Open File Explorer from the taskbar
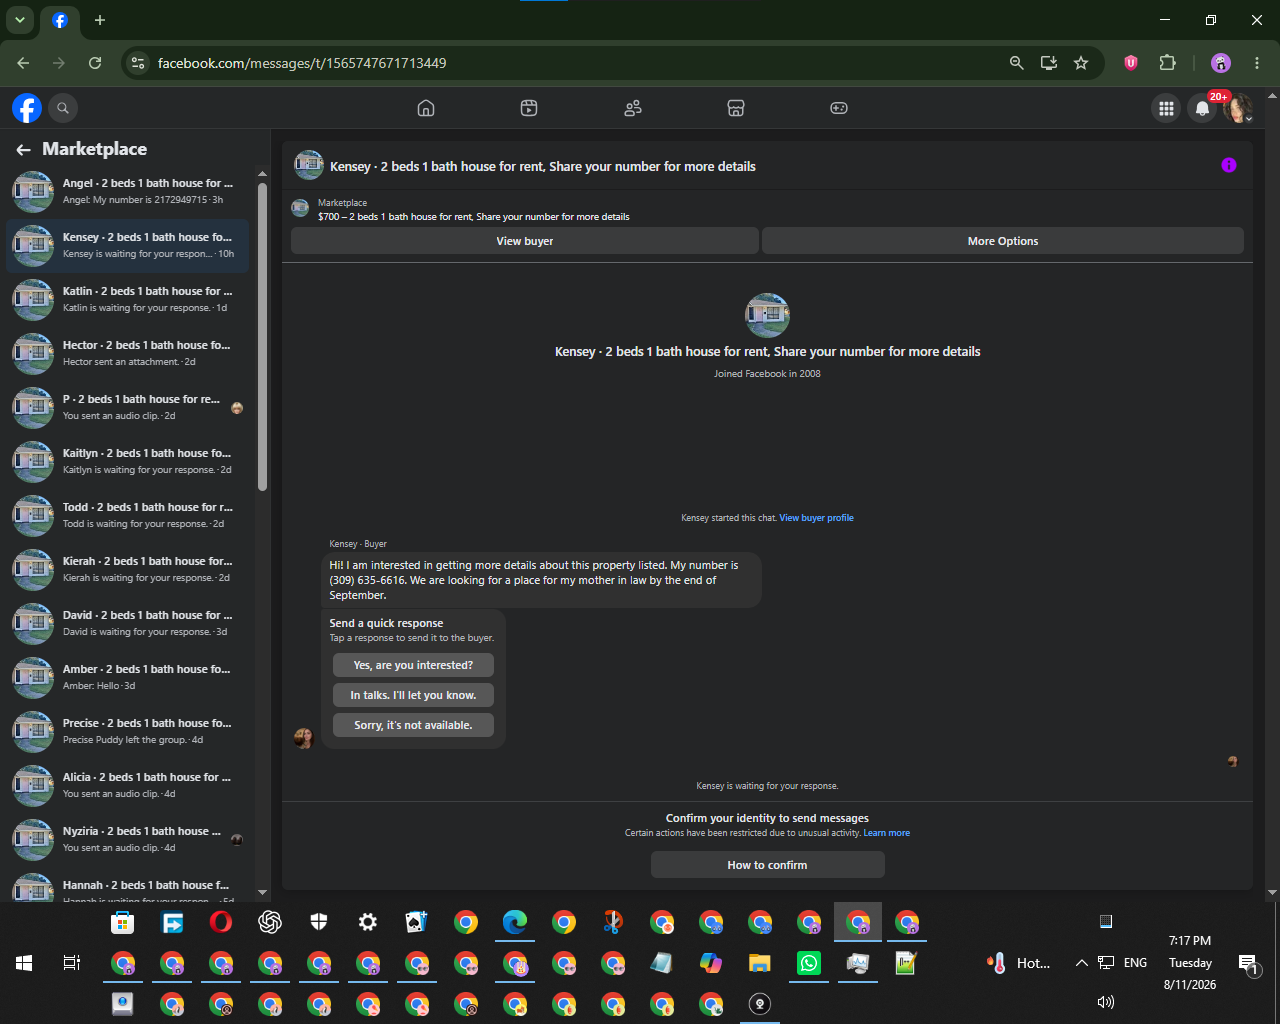The image size is (1280, 1024). tap(760, 963)
